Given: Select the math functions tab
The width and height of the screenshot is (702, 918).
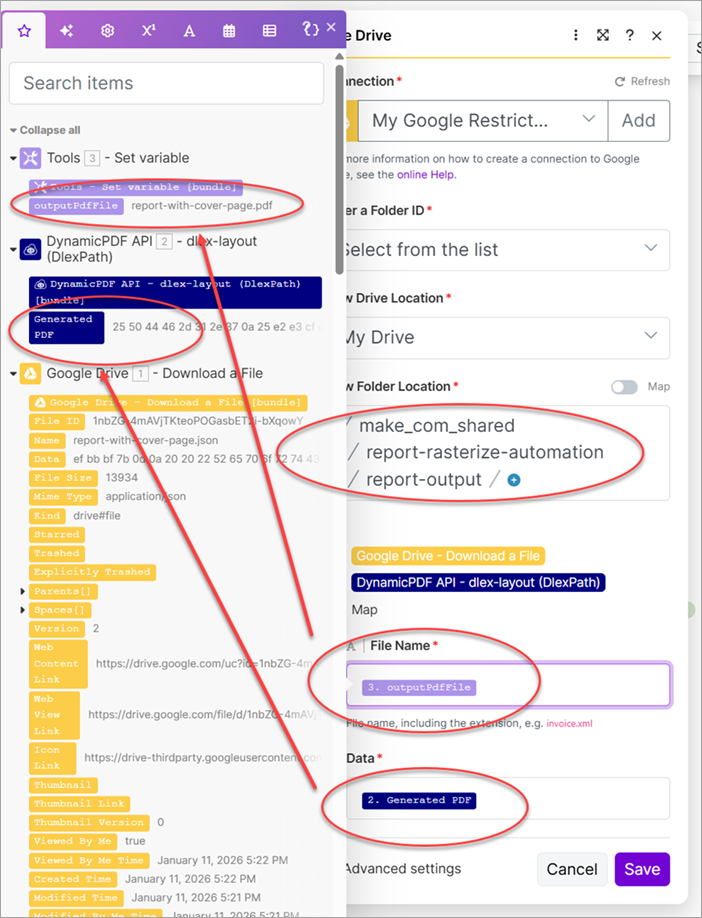Looking at the screenshot, I should pos(148,31).
